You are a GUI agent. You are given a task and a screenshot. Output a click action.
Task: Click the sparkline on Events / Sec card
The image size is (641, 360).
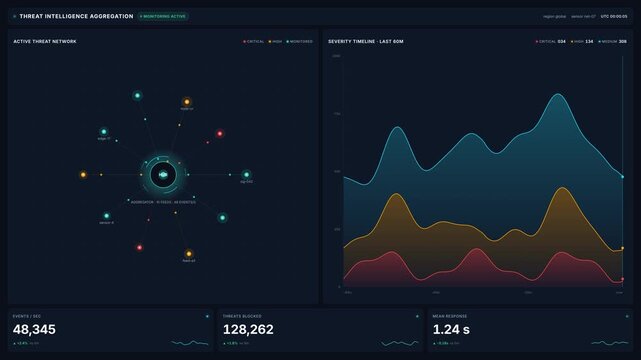(x=190, y=343)
